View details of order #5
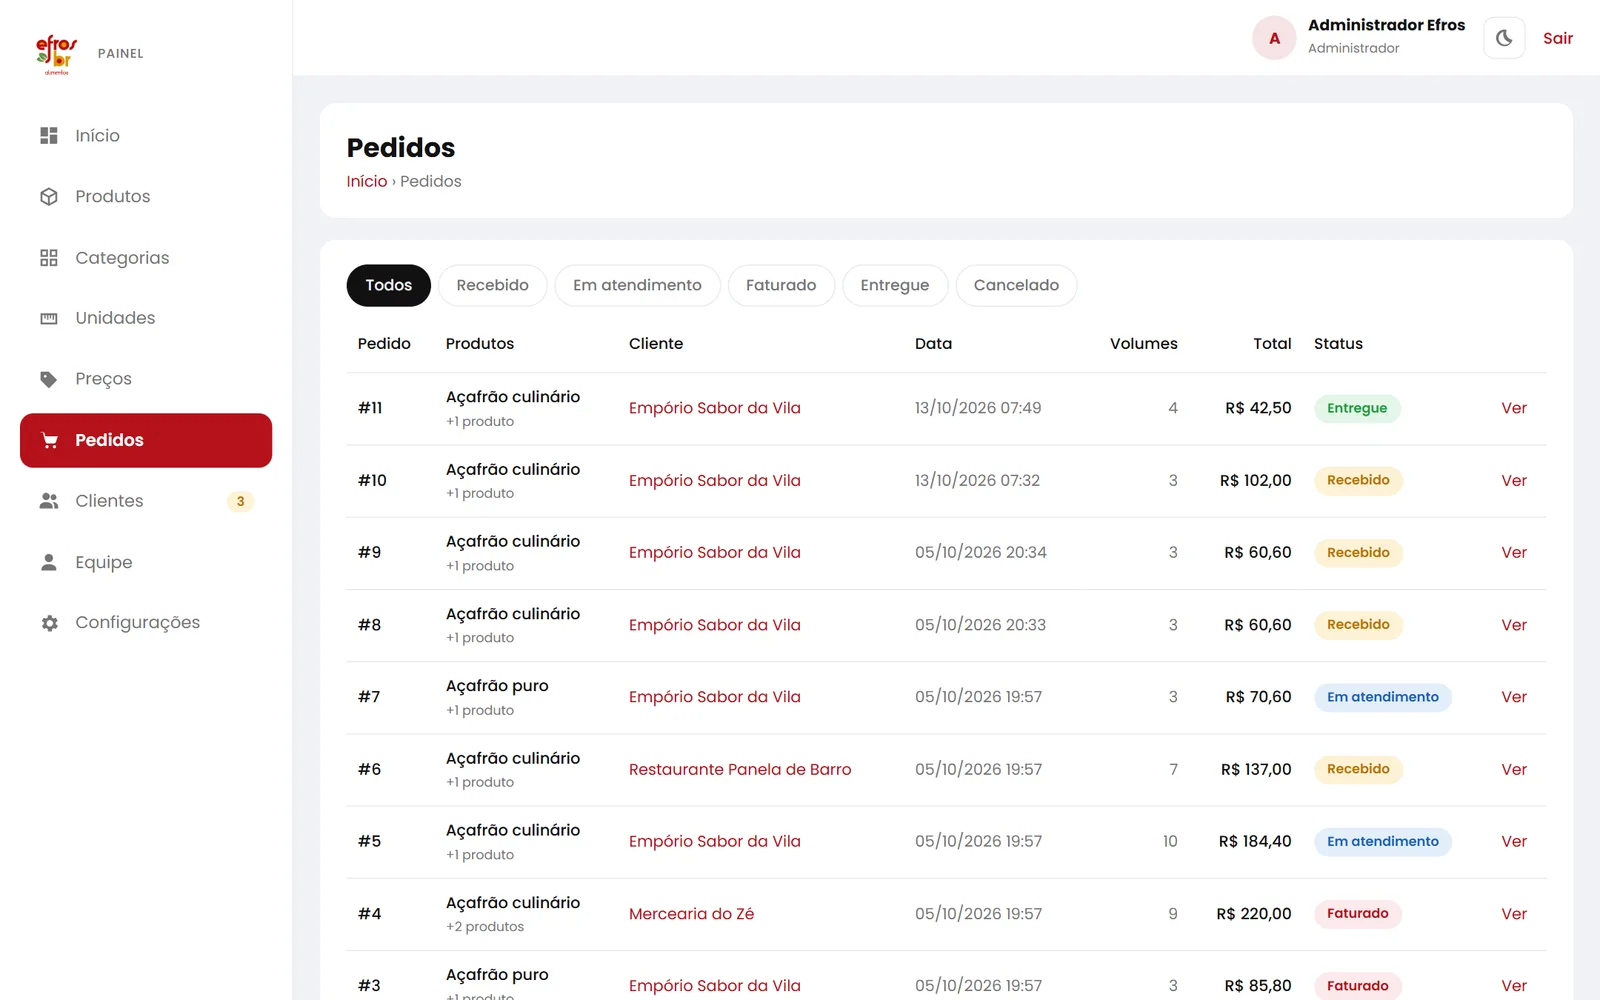Image resolution: width=1600 pixels, height=1000 pixels. (x=1514, y=841)
